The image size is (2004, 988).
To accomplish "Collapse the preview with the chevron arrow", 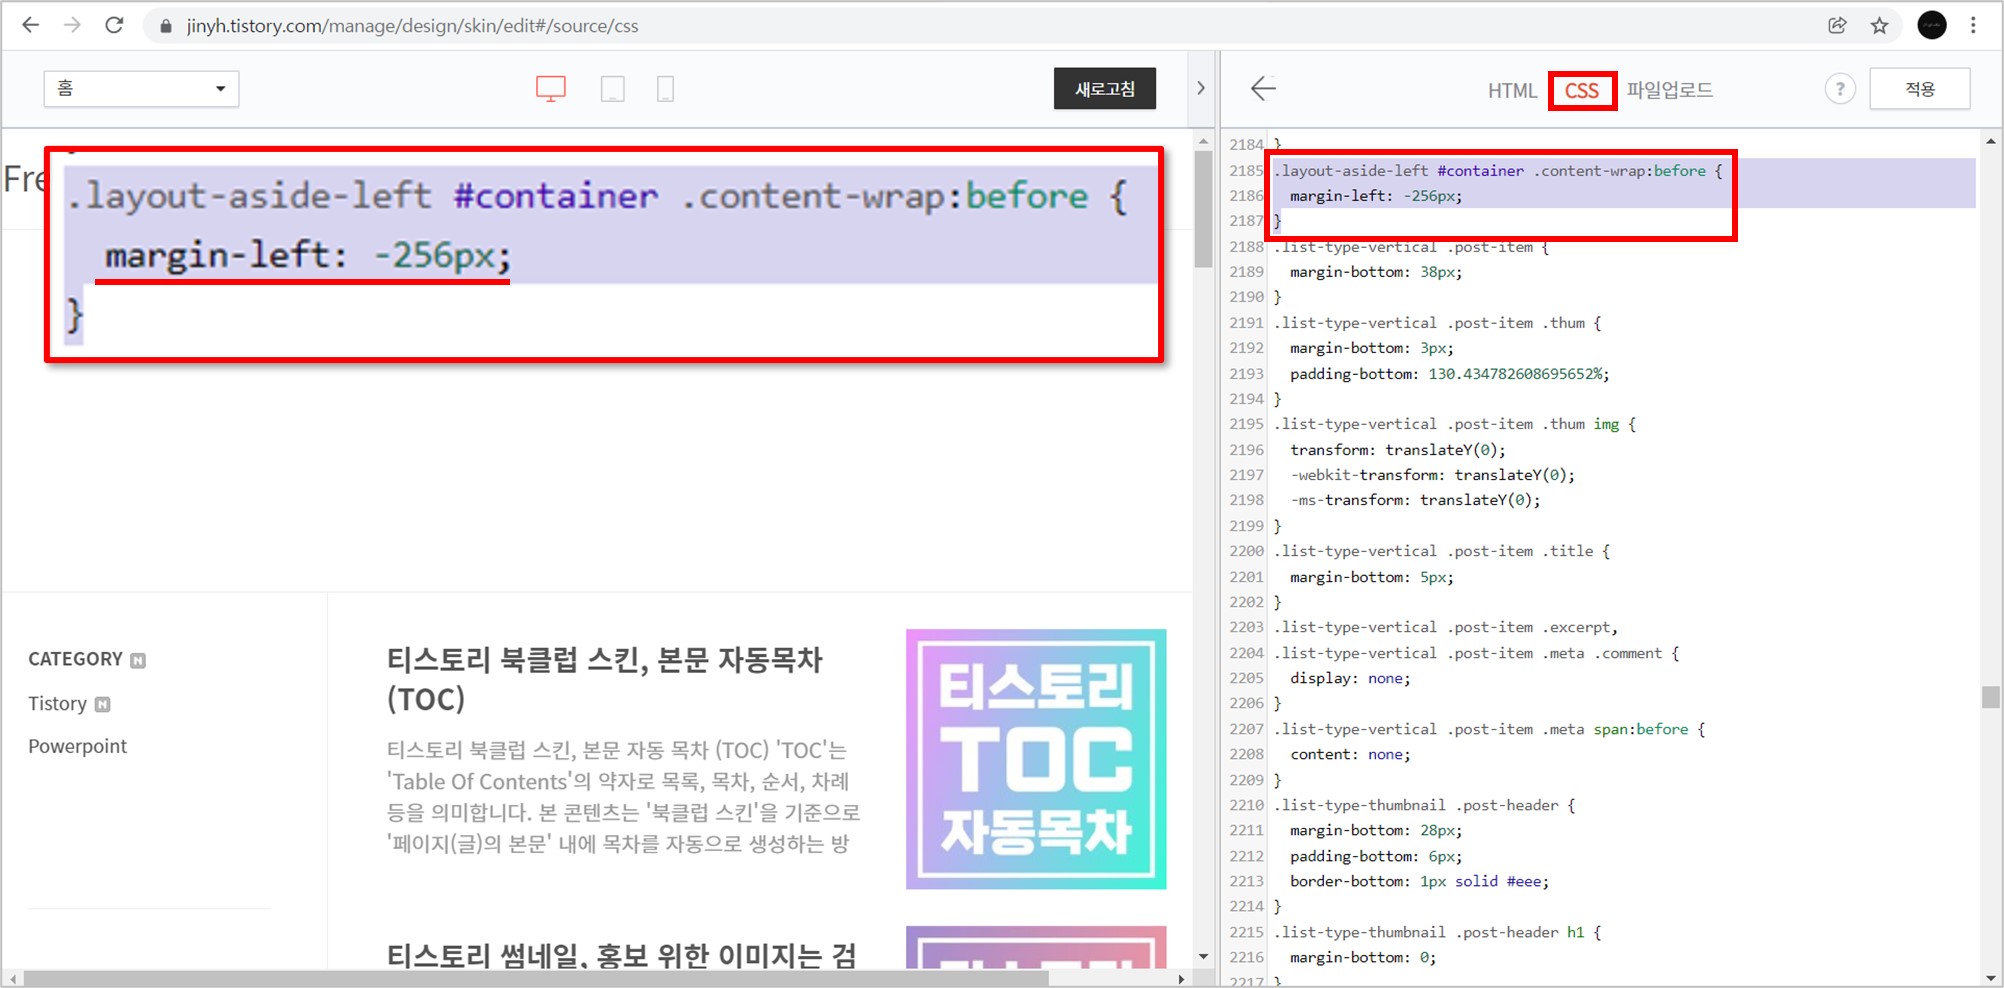I will click(x=1201, y=88).
